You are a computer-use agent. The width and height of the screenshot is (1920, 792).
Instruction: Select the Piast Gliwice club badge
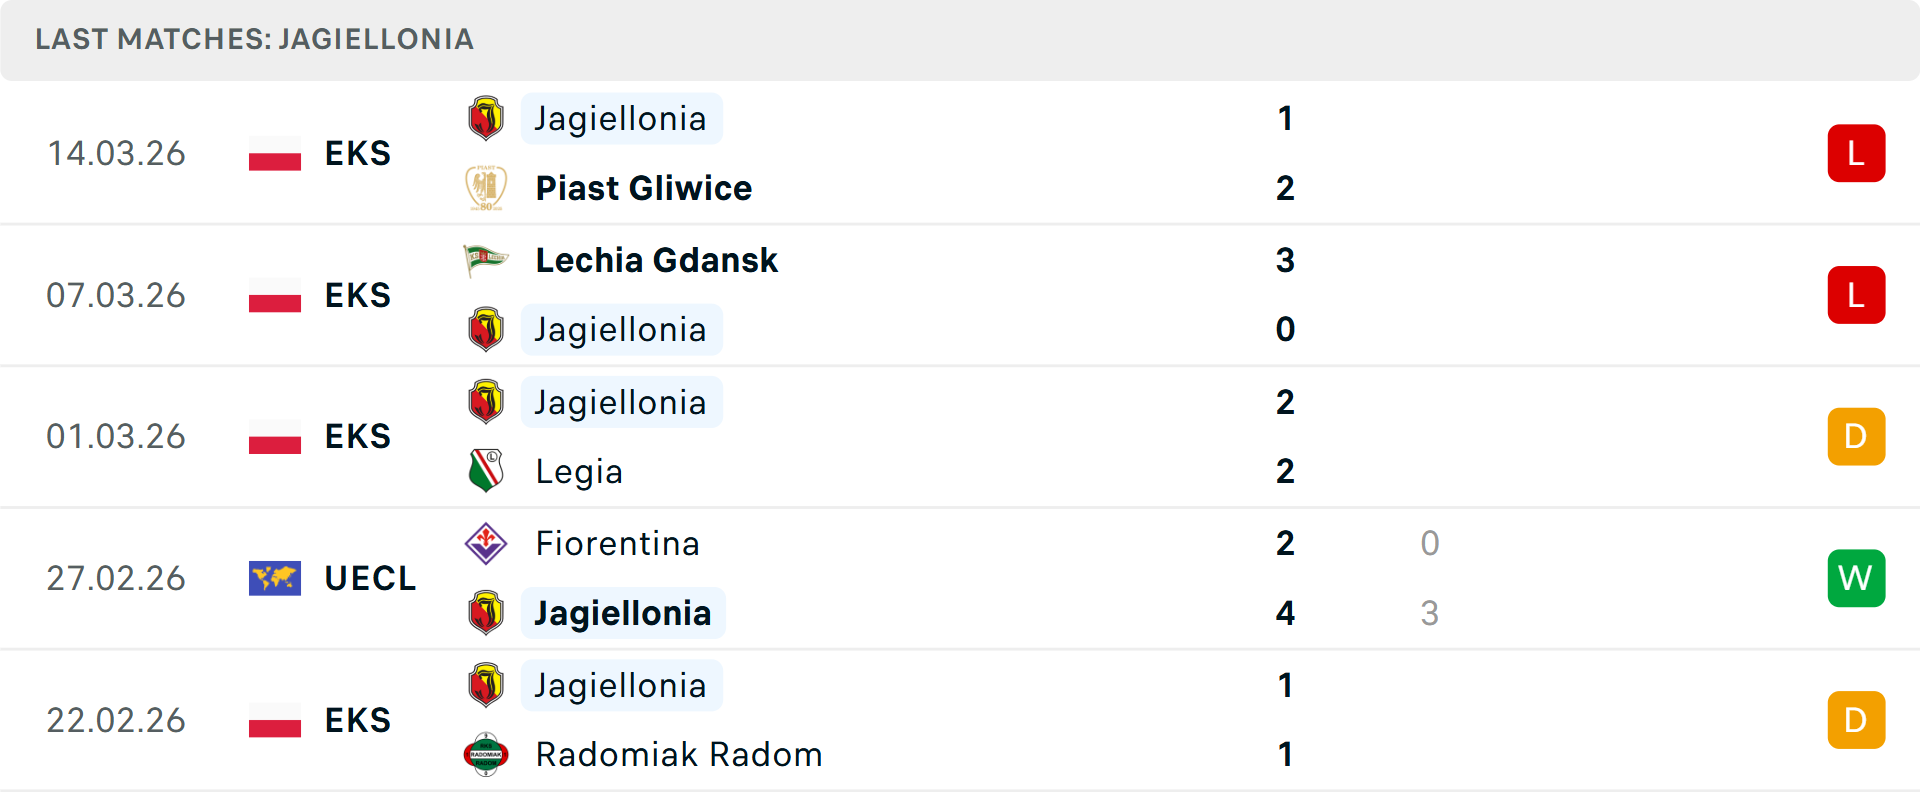[x=486, y=187]
